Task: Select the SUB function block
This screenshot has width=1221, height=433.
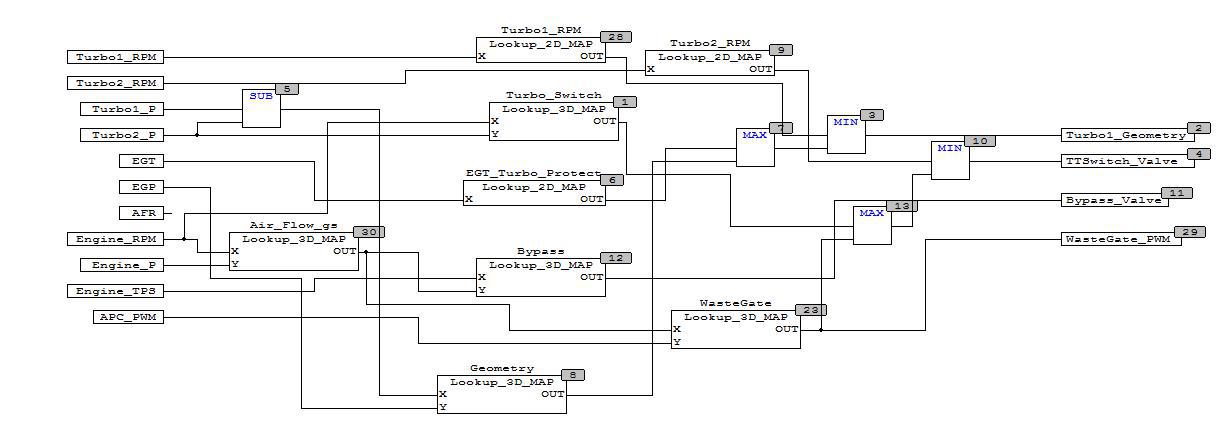Action: [x=261, y=109]
